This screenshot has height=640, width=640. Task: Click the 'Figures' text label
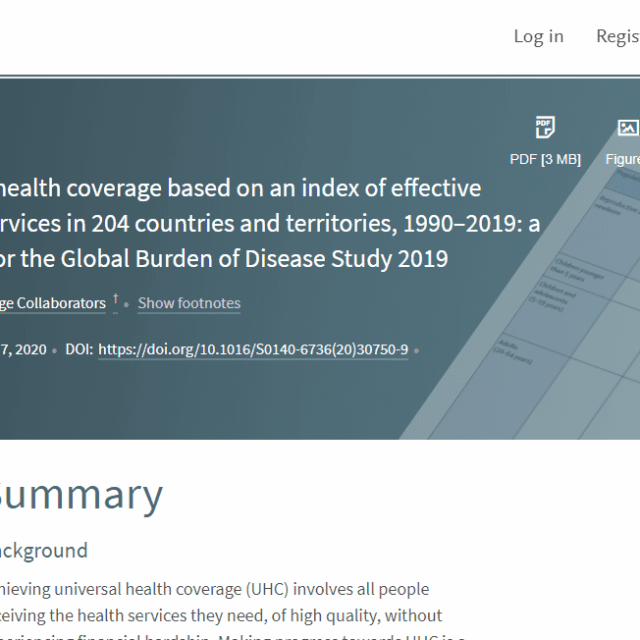tap(622, 159)
